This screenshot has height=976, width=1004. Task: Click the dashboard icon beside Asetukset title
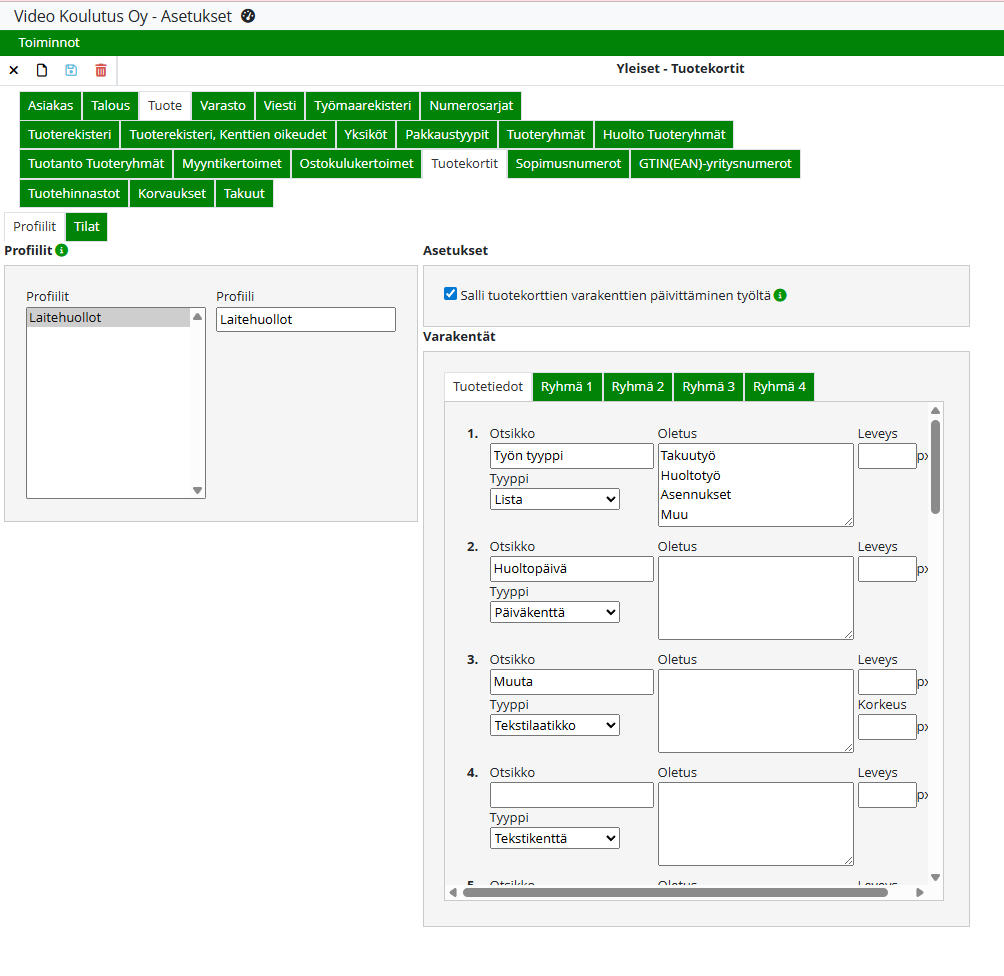pos(249,16)
